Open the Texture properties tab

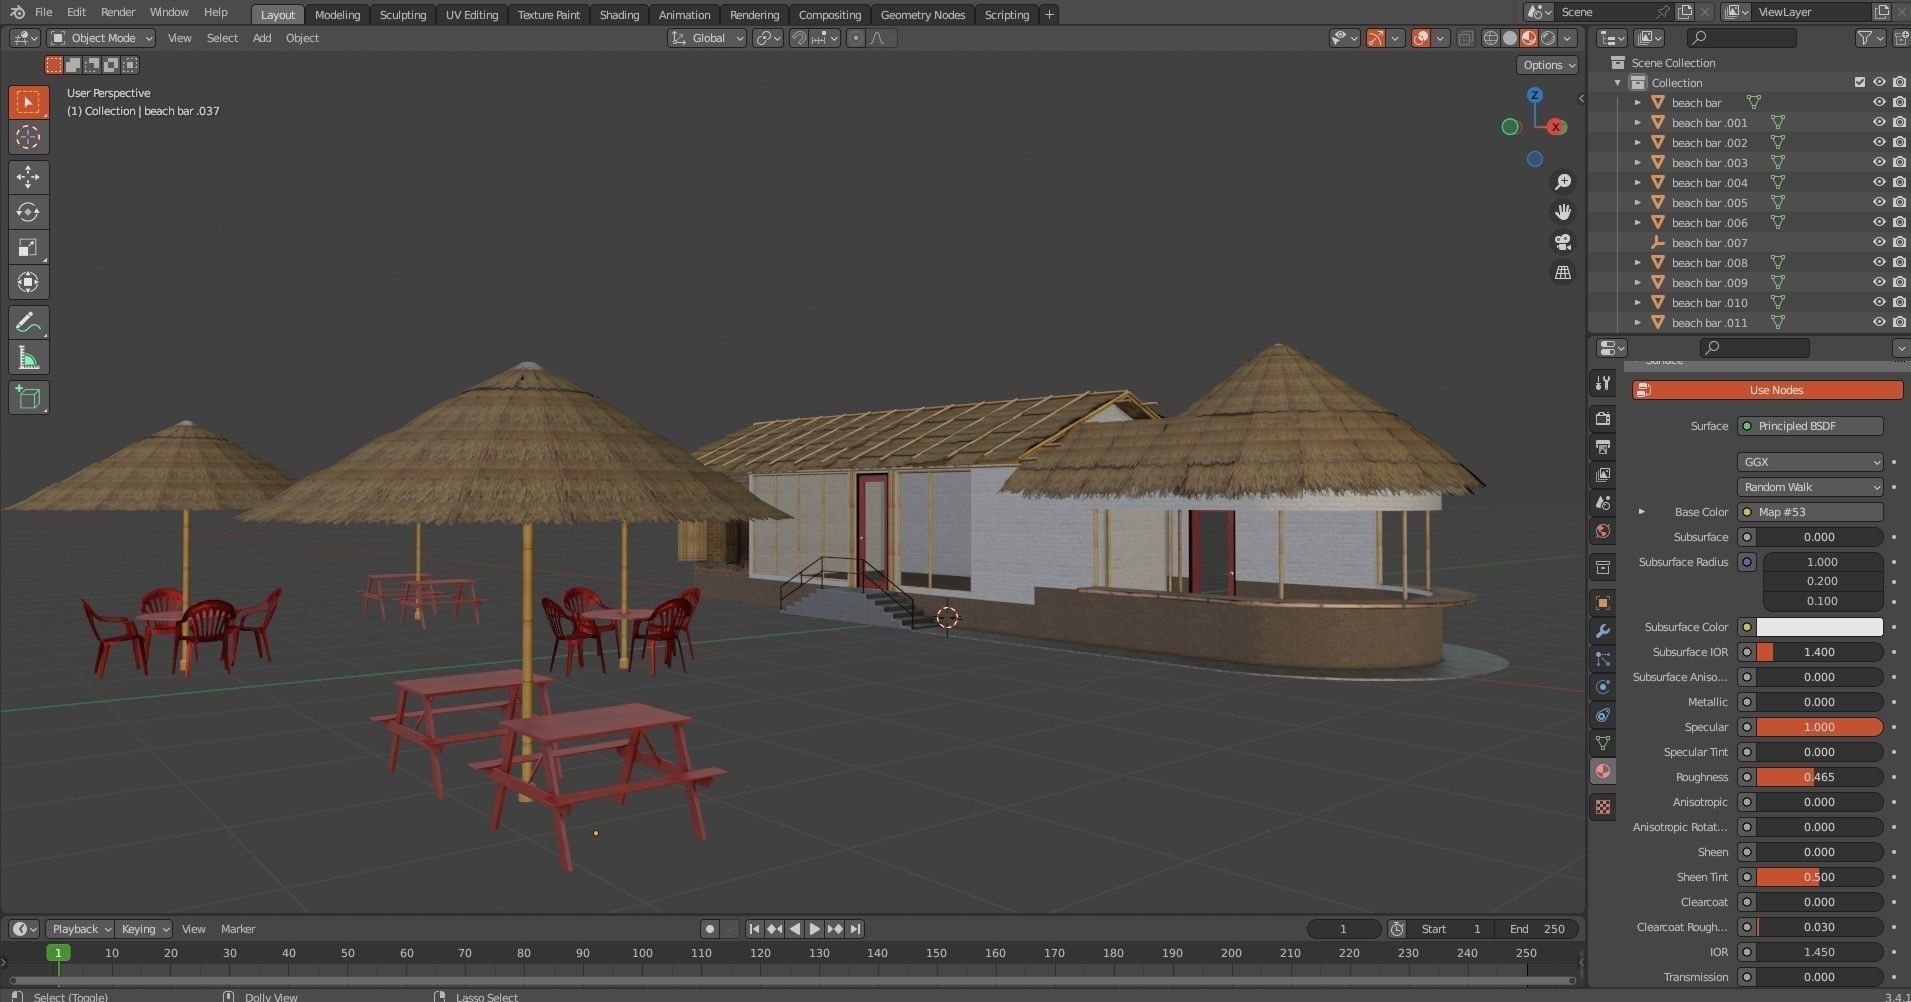[x=1603, y=807]
